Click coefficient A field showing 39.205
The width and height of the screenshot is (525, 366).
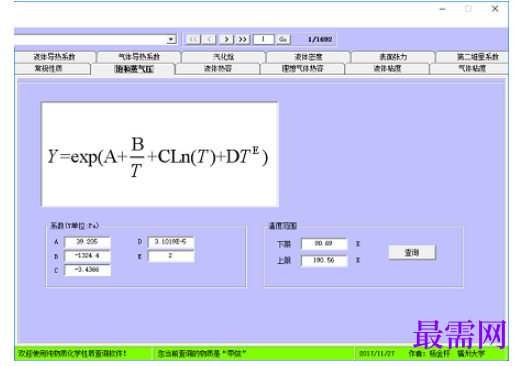pos(87,242)
